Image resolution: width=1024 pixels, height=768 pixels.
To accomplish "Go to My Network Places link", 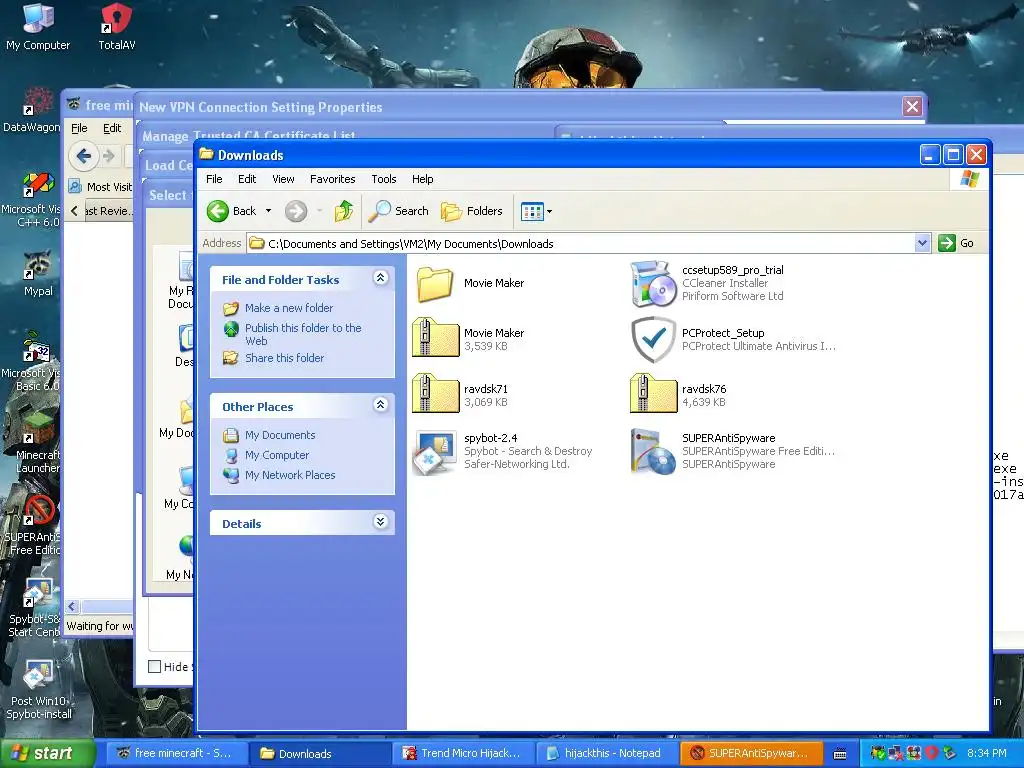I will coord(290,475).
